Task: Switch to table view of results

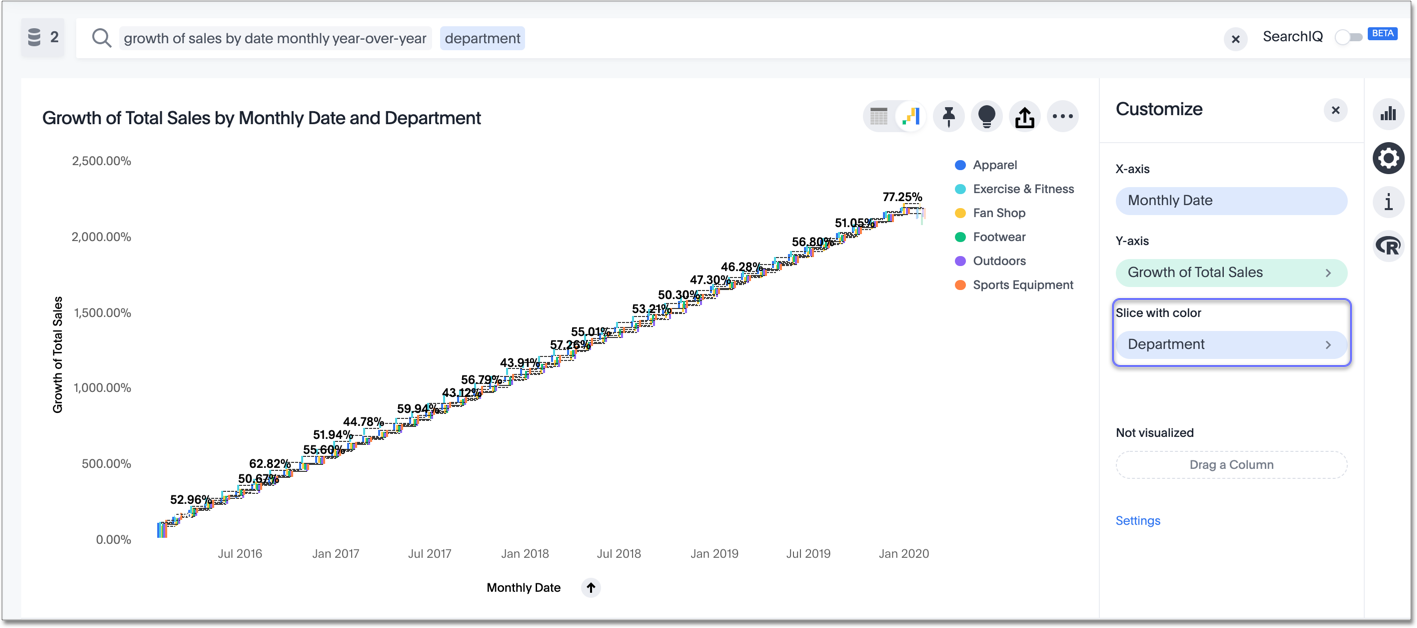Action: coord(879,116)
